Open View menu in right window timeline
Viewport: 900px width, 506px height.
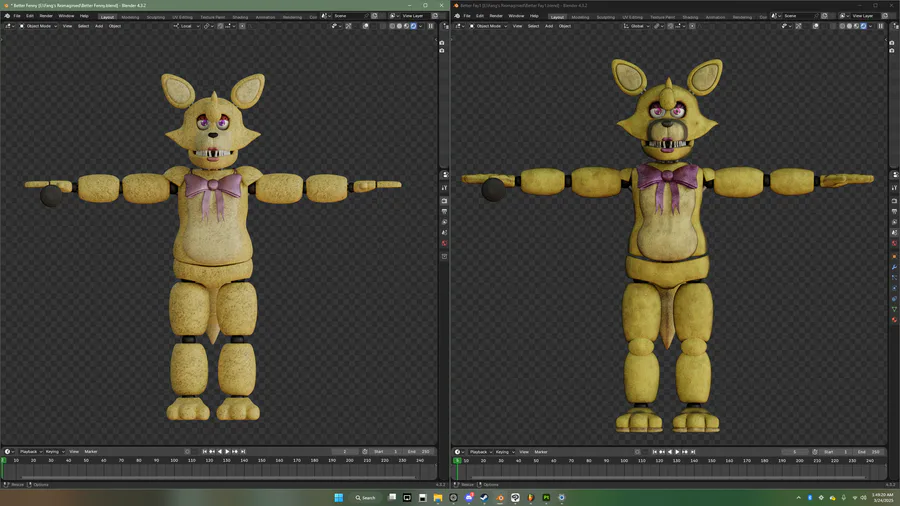click(524, 451)
